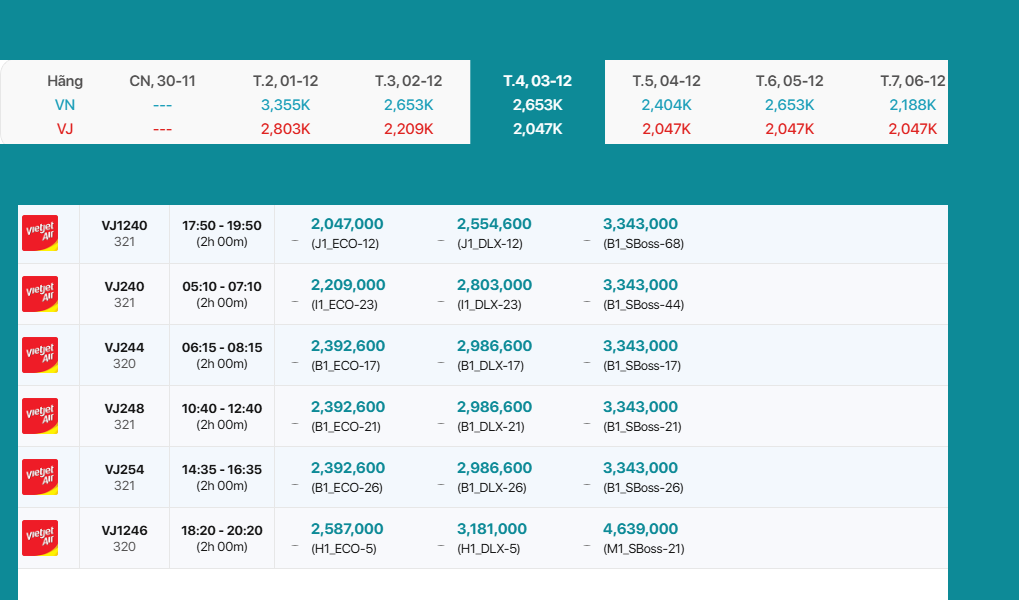Click the Vietjet Air logo for flight VJ254
This screenshot has width=1019, height=600.
(40, 477)
